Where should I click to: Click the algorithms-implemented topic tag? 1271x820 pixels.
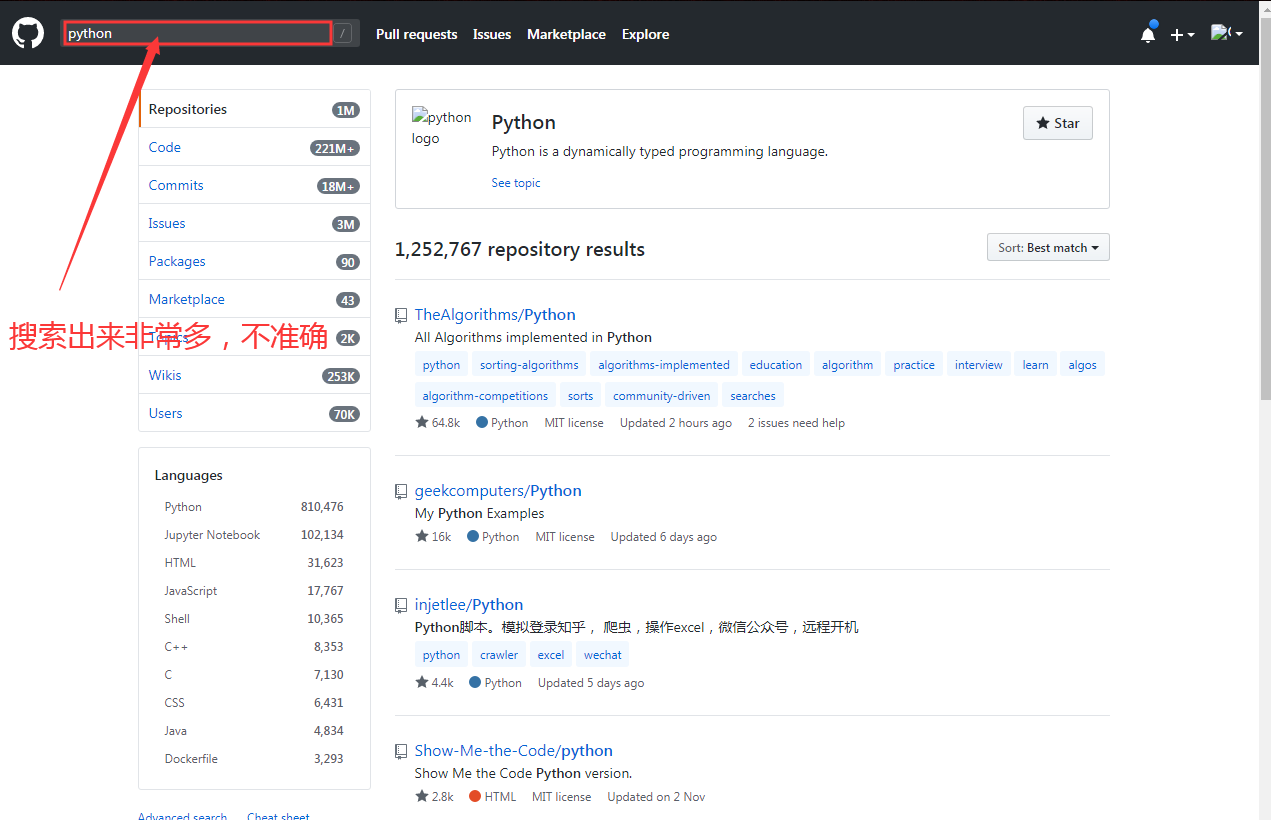[664, 365]
